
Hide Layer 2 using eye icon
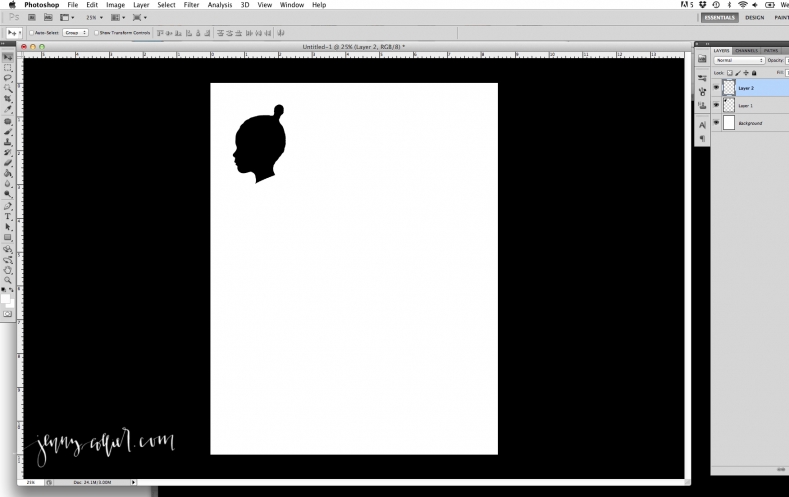pyautogui.click(x=716, y=88)
